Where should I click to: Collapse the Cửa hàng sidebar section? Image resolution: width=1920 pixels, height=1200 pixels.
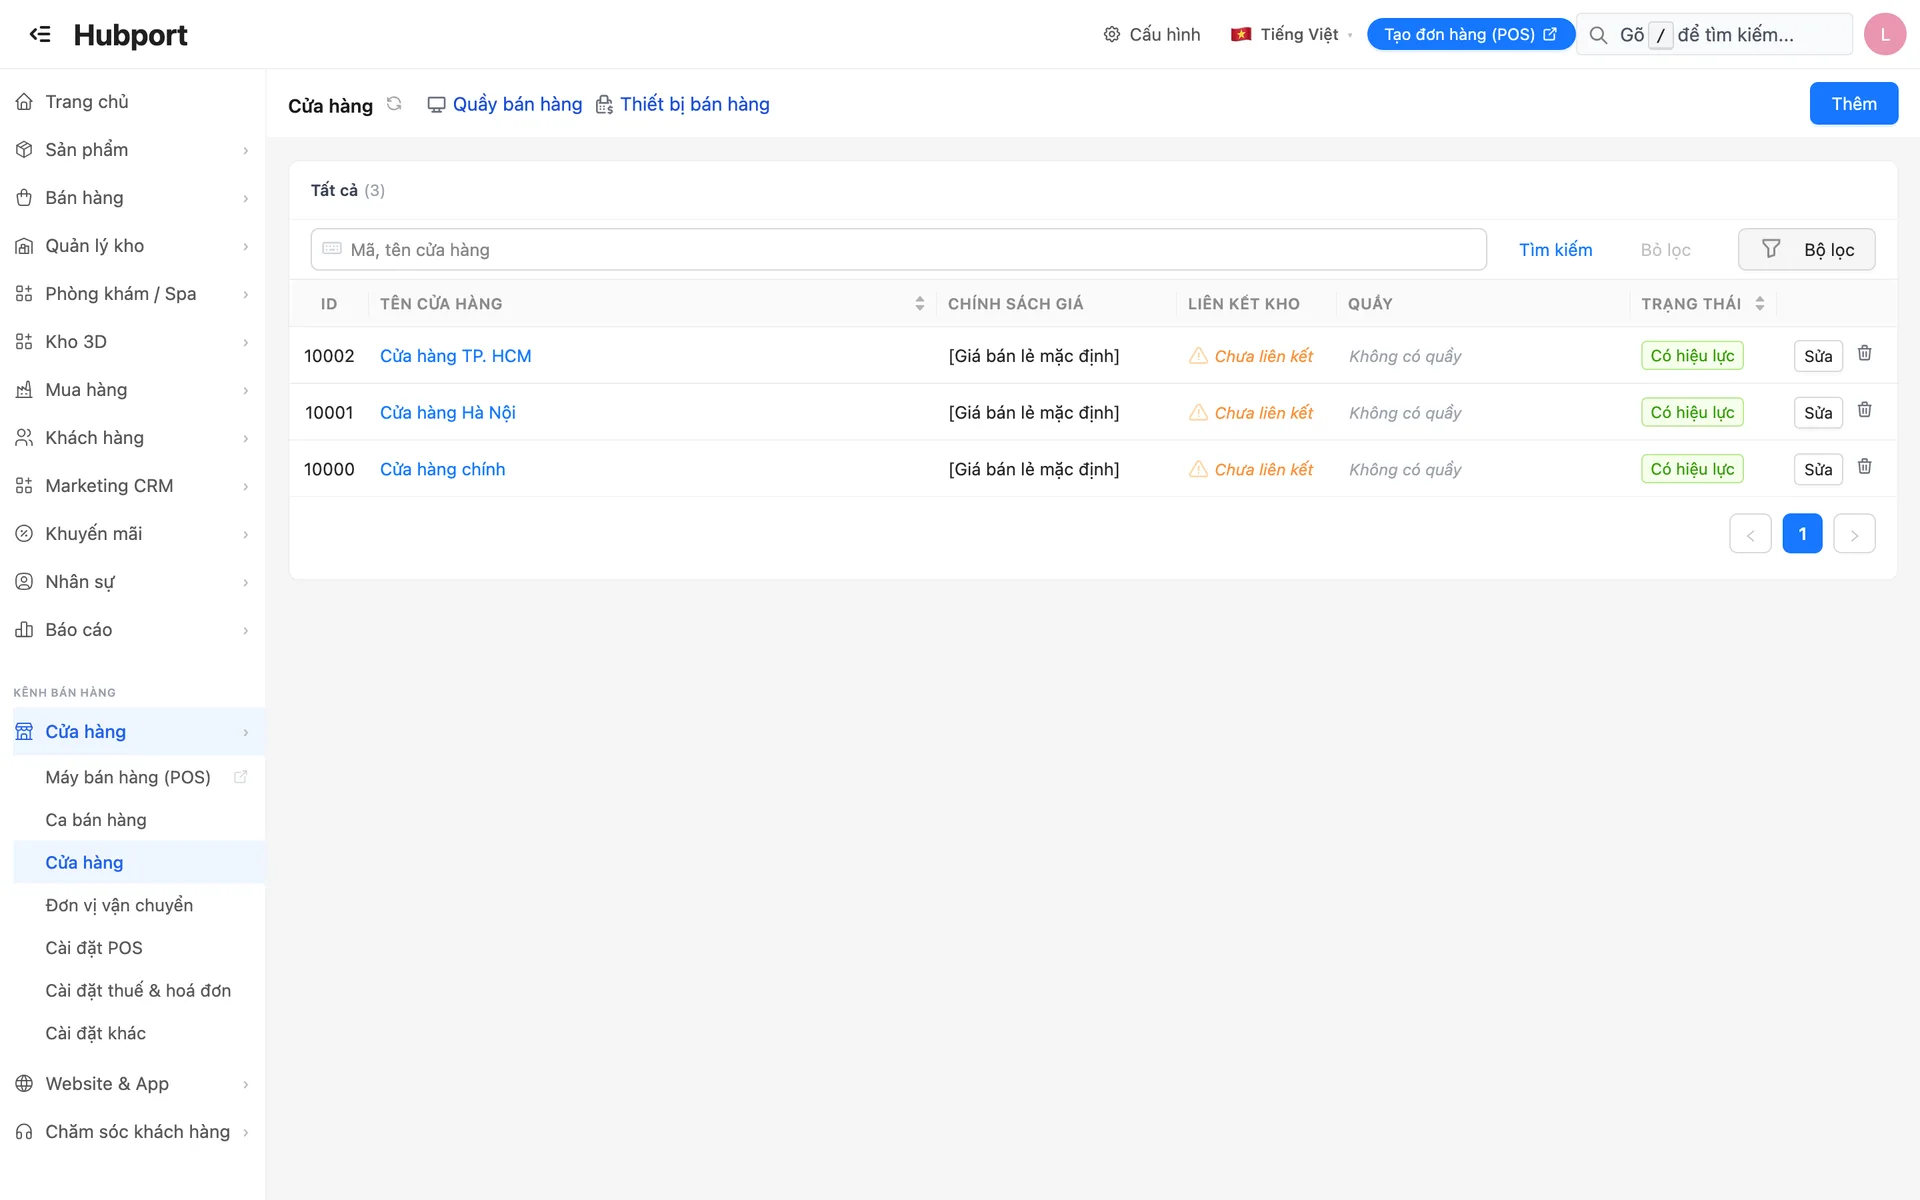coord(139,732)
